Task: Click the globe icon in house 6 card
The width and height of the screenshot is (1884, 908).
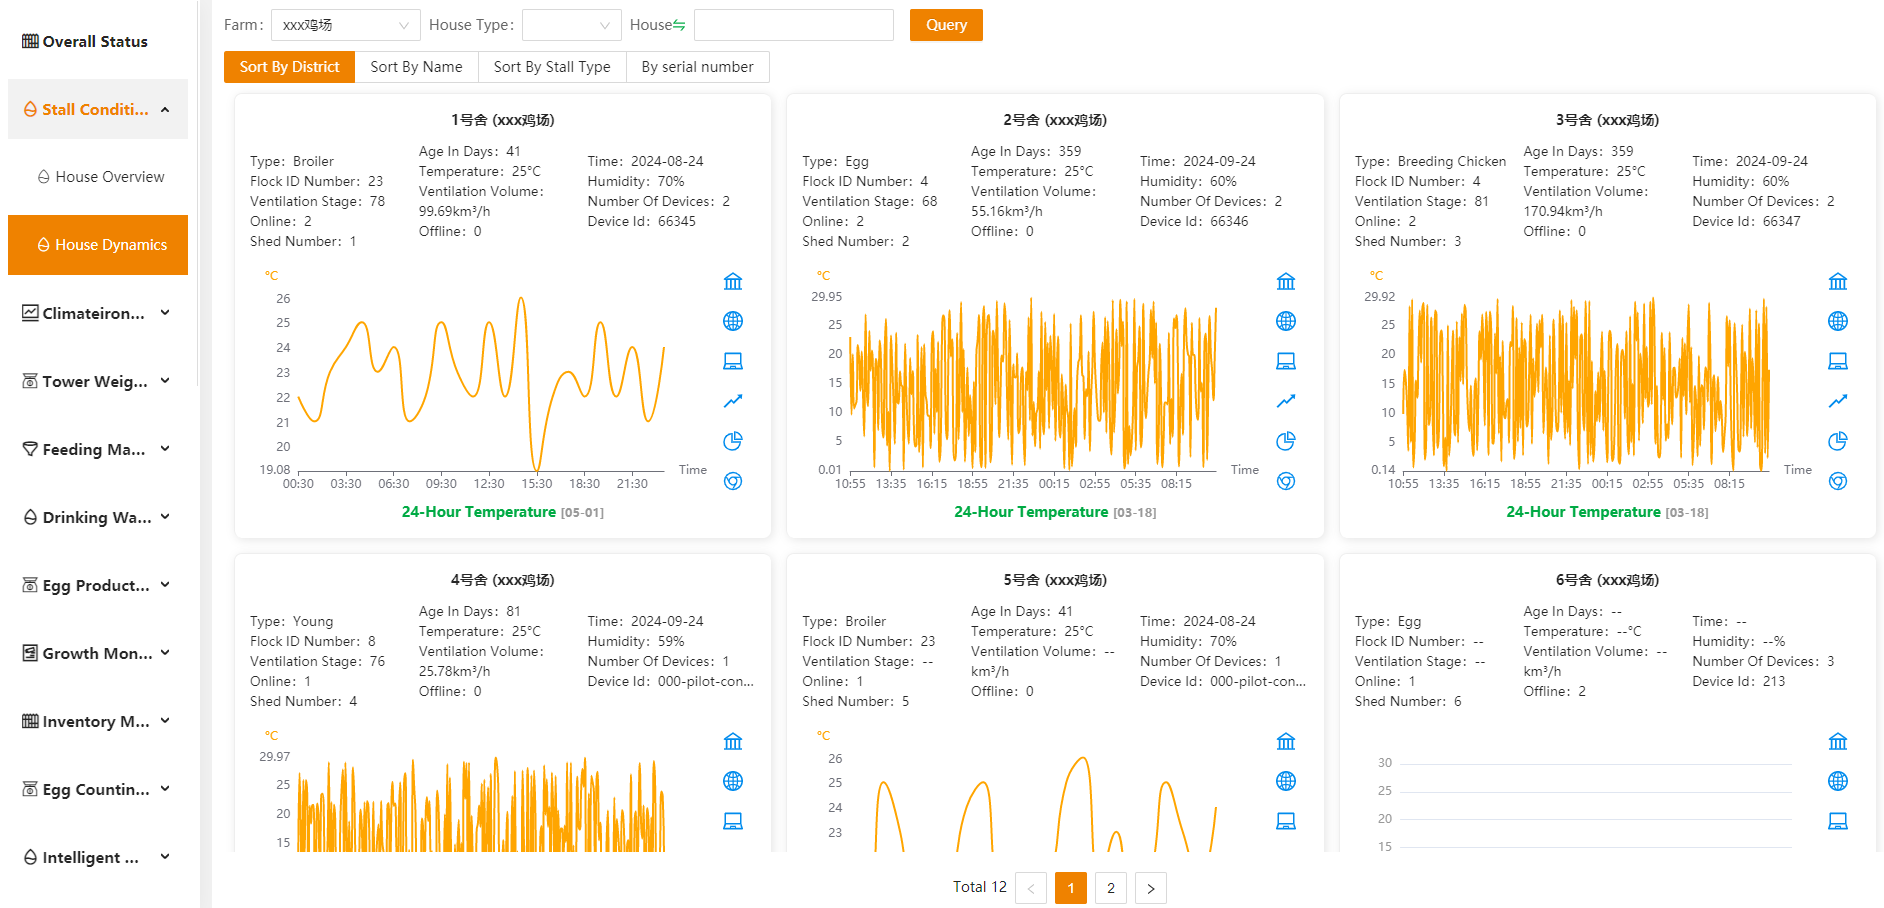Action: click(x=1838, y=781)
